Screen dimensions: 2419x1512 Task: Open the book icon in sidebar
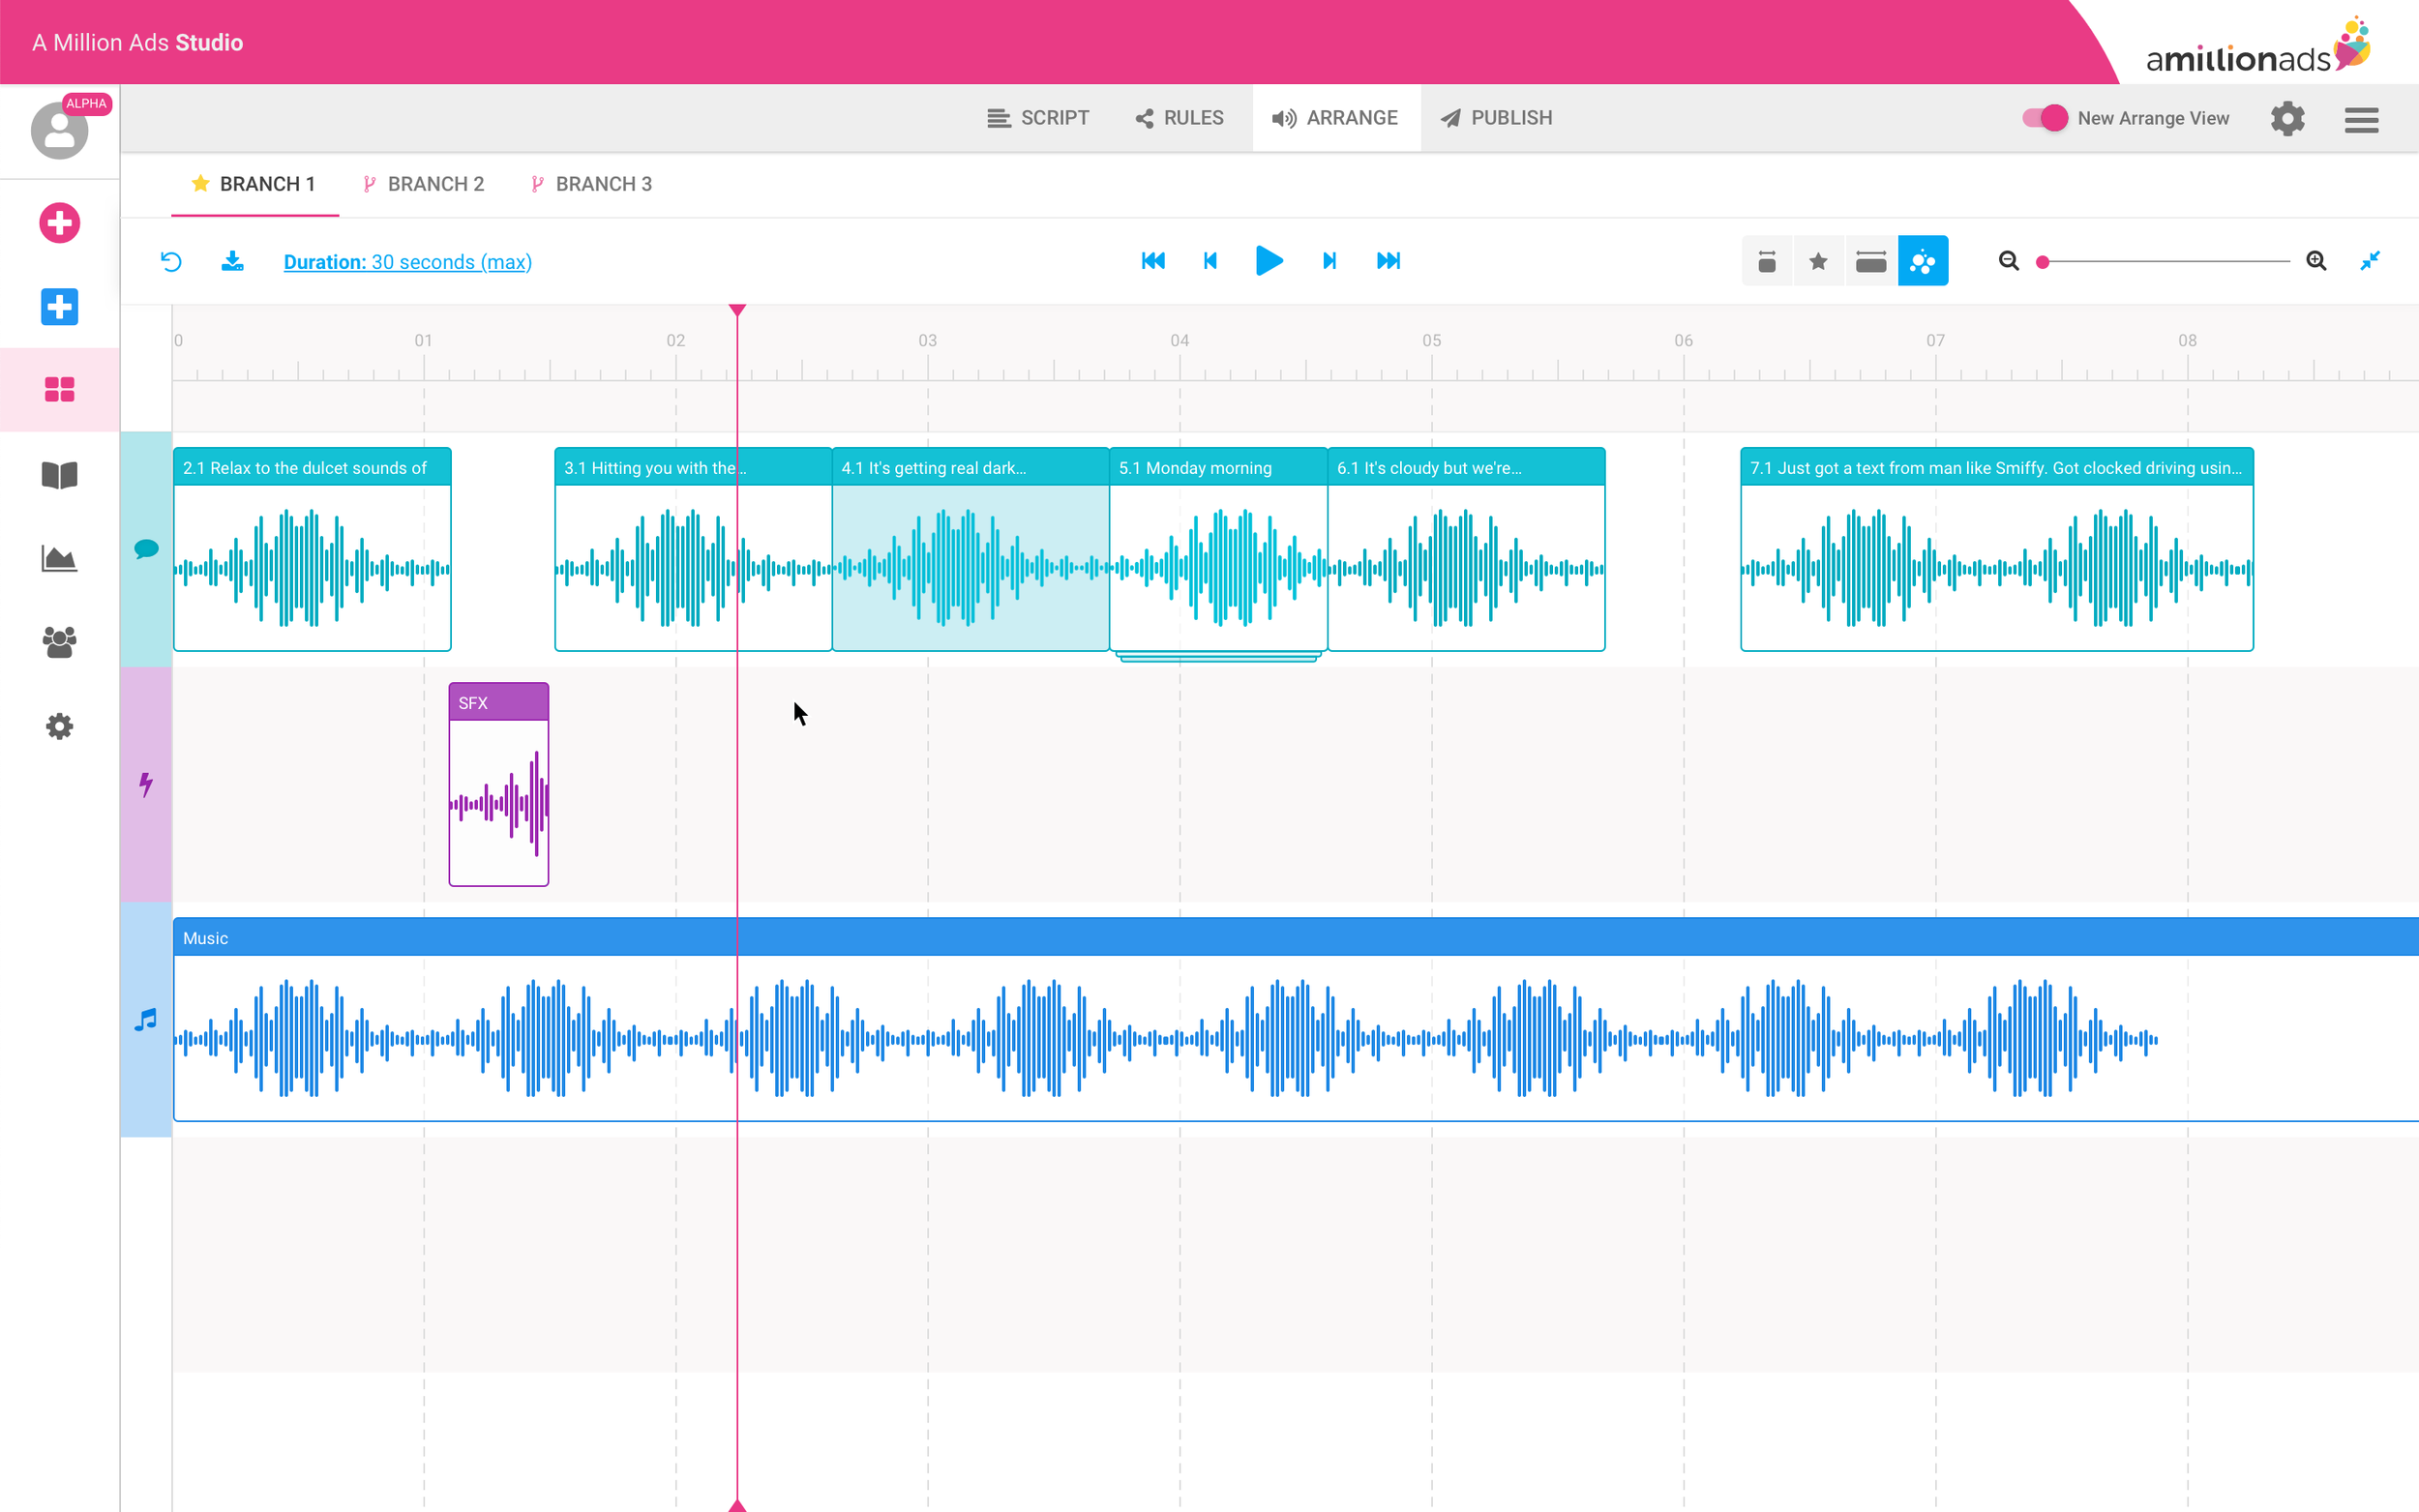pos(59,475)
